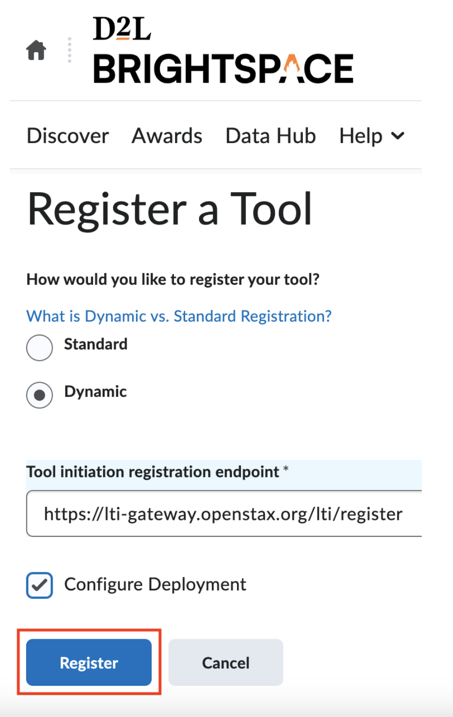Screen dimensions: 453x717
Task: Click the Cancel button
Action: click(226, 662)
